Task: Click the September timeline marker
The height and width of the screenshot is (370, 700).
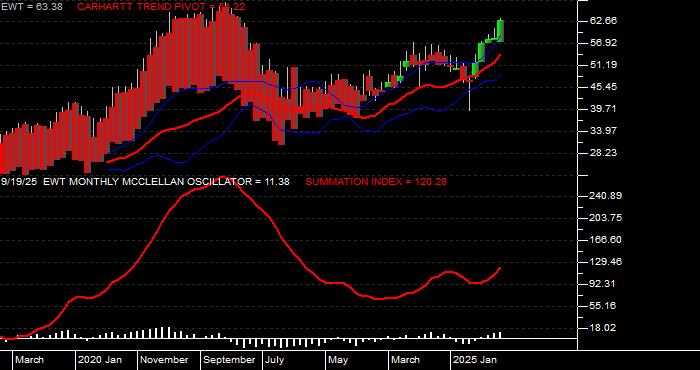Action: tap(230, 360)
